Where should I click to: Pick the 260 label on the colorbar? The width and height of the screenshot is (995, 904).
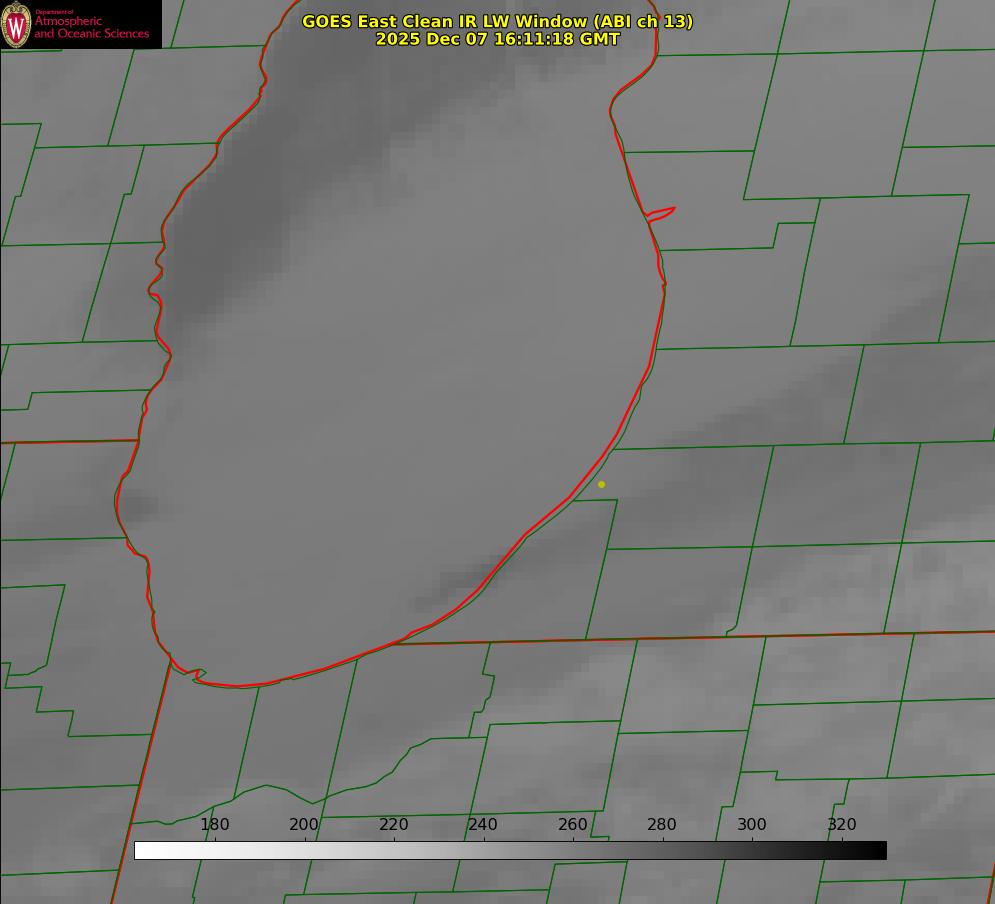tap(573, 824)
